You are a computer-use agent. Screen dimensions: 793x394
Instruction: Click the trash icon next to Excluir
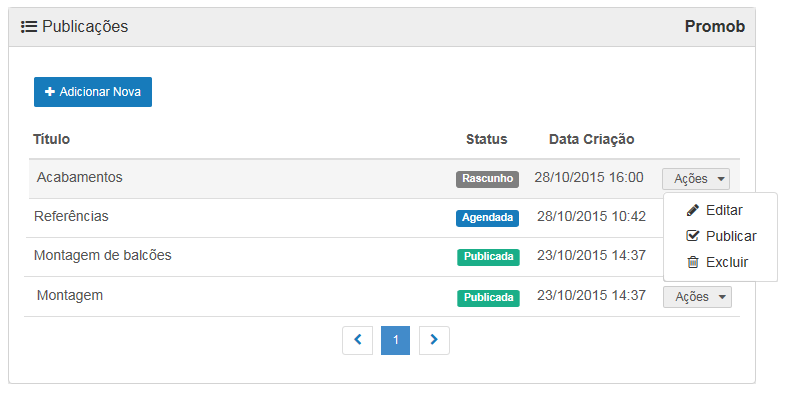pos(692,262)
